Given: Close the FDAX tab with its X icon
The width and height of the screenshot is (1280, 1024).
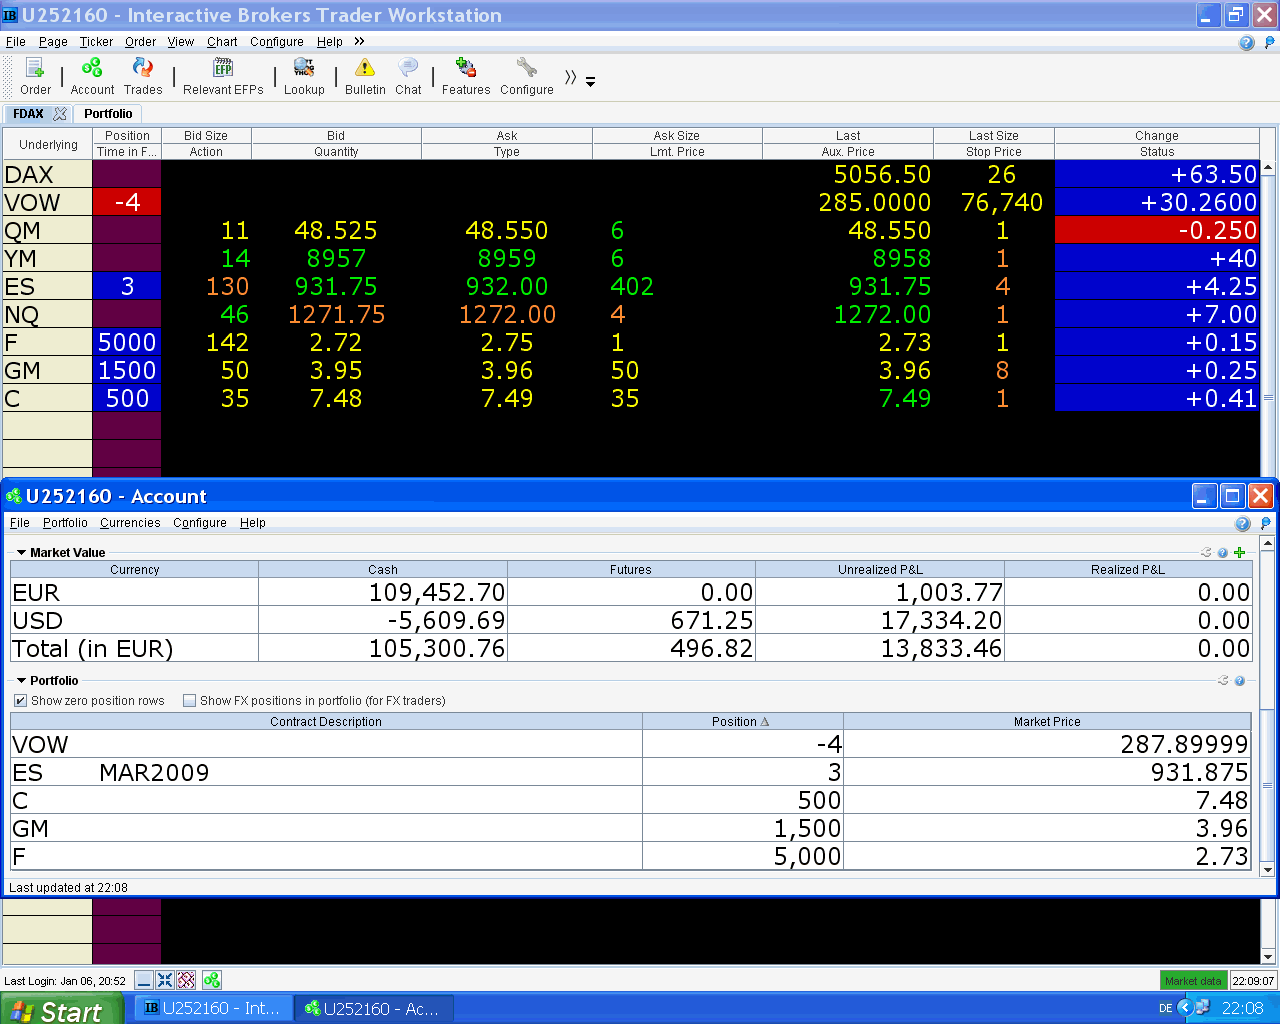Looking at the screenshot, I should coord(60,114).
